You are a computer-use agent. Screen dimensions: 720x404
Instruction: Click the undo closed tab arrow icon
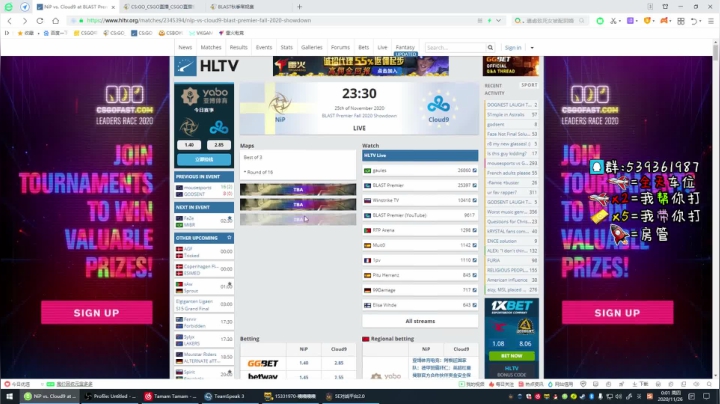click(693, 21)
